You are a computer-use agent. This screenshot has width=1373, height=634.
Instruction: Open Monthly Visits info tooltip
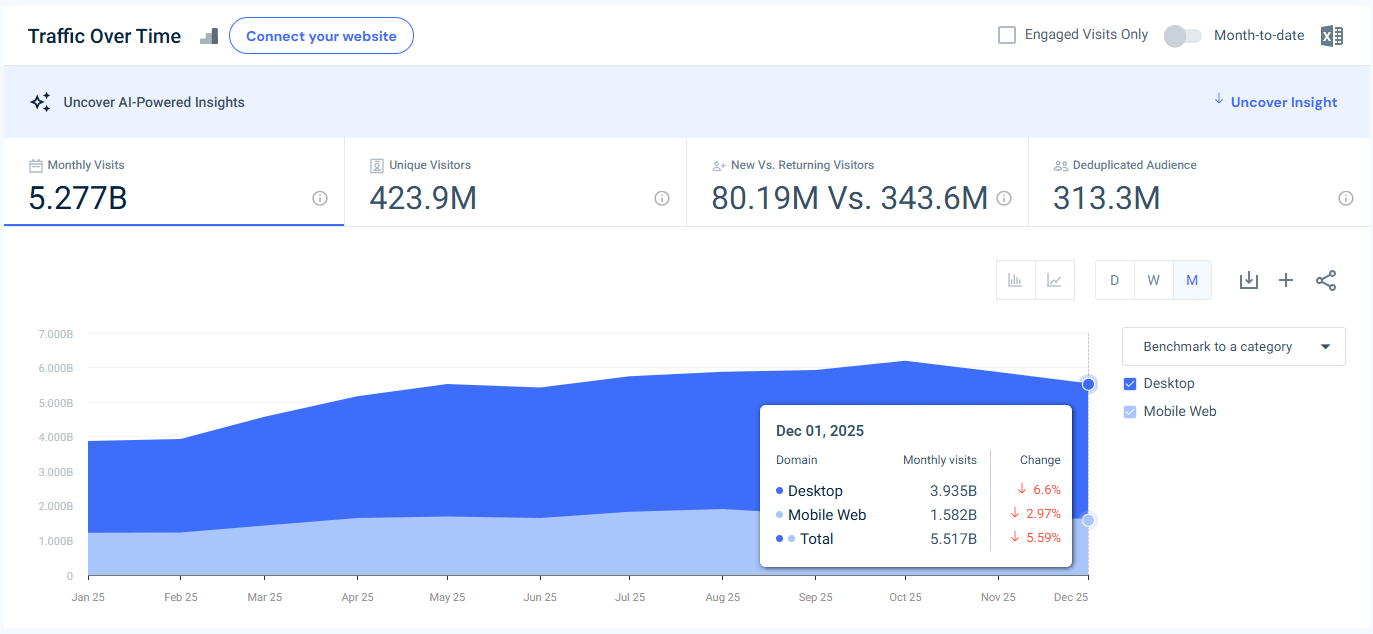click(x=319, y=199)
